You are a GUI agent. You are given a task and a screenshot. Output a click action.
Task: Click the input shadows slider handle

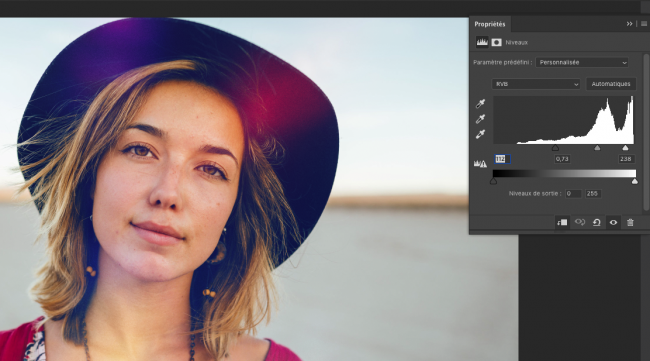pyautogui.click(x=555, y=148)
